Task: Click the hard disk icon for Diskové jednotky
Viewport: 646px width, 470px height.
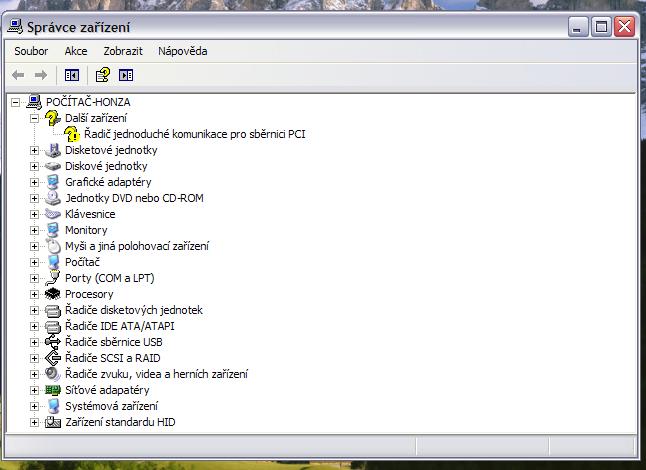Action: (53, 166)
